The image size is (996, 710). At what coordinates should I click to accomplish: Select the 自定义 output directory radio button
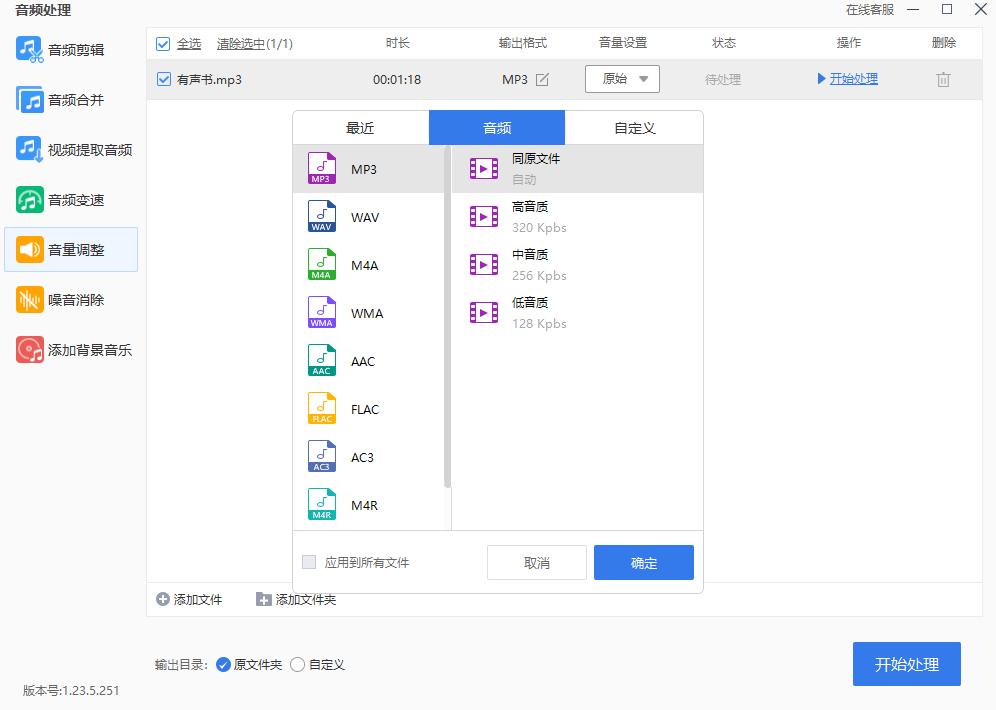click(297, 663)
